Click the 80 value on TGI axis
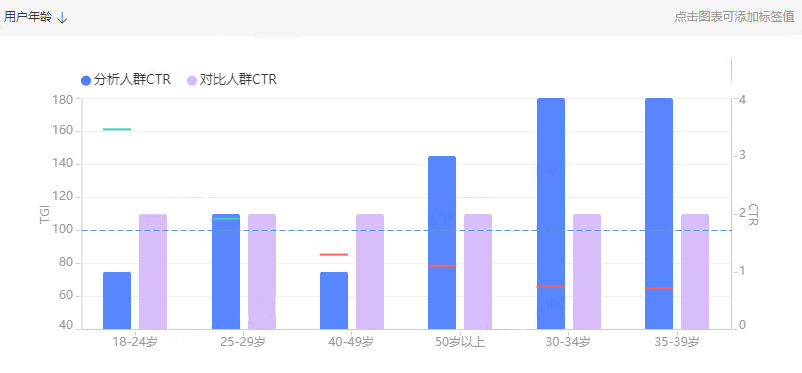 click(65, 263)
